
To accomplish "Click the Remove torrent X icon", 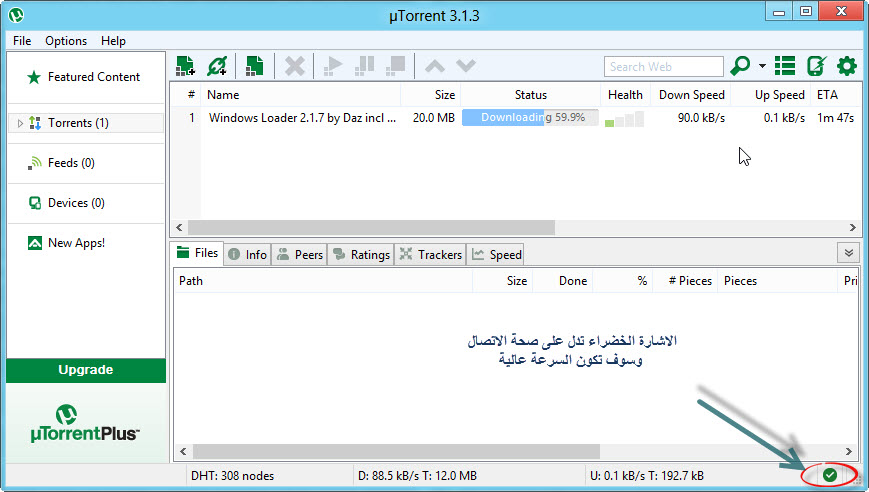I will [294, 66].
